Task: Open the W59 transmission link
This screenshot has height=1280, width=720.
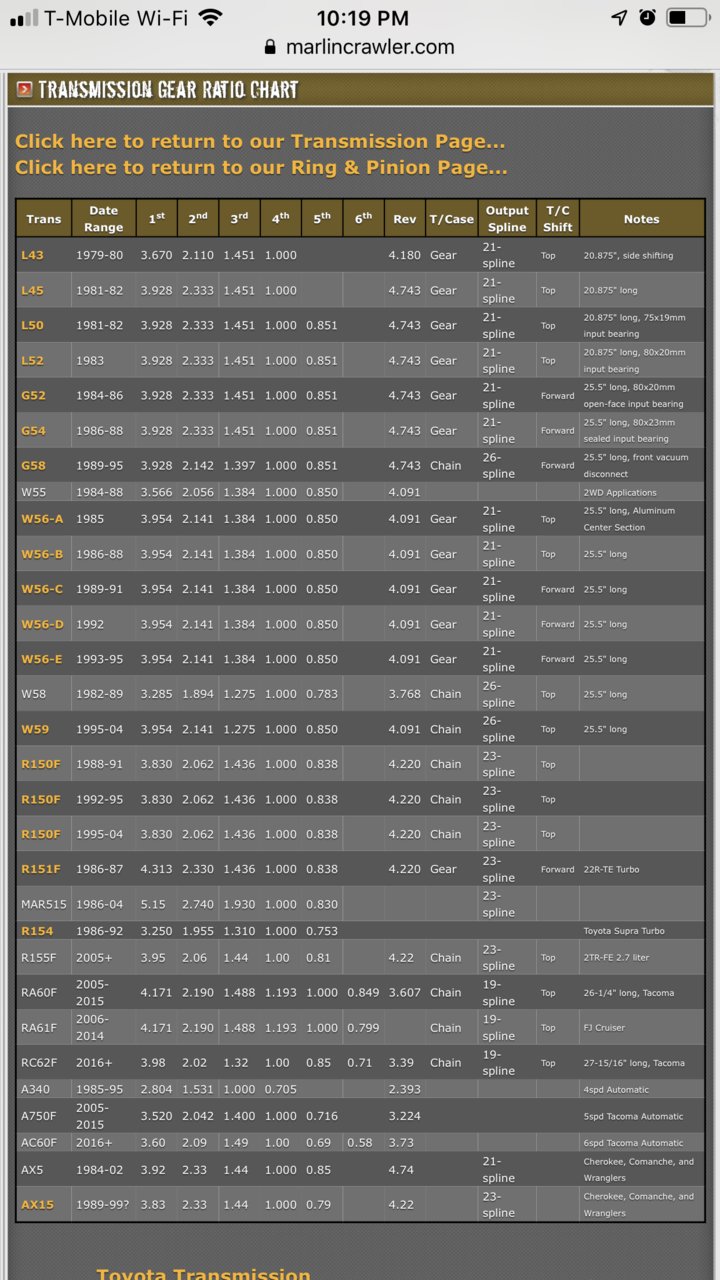Action: pos(33,729)
